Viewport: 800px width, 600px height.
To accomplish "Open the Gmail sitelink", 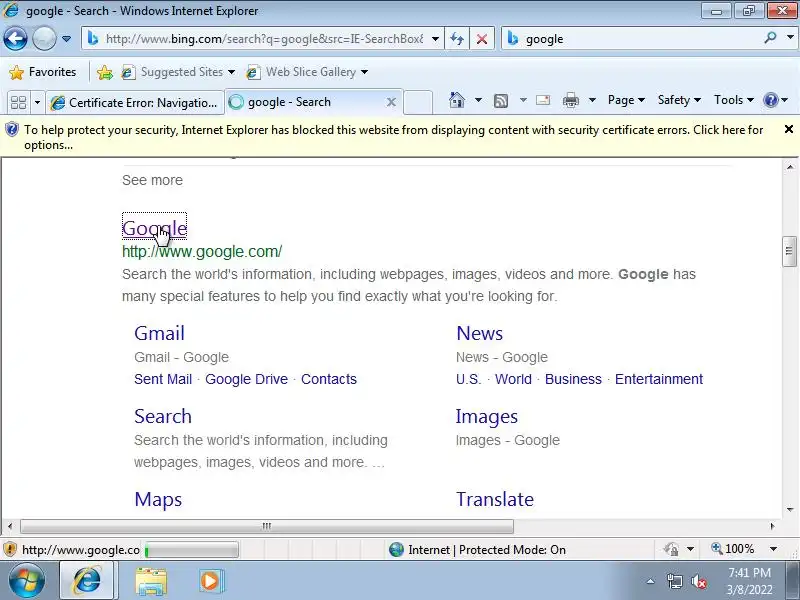I will (x=159, y=333).
